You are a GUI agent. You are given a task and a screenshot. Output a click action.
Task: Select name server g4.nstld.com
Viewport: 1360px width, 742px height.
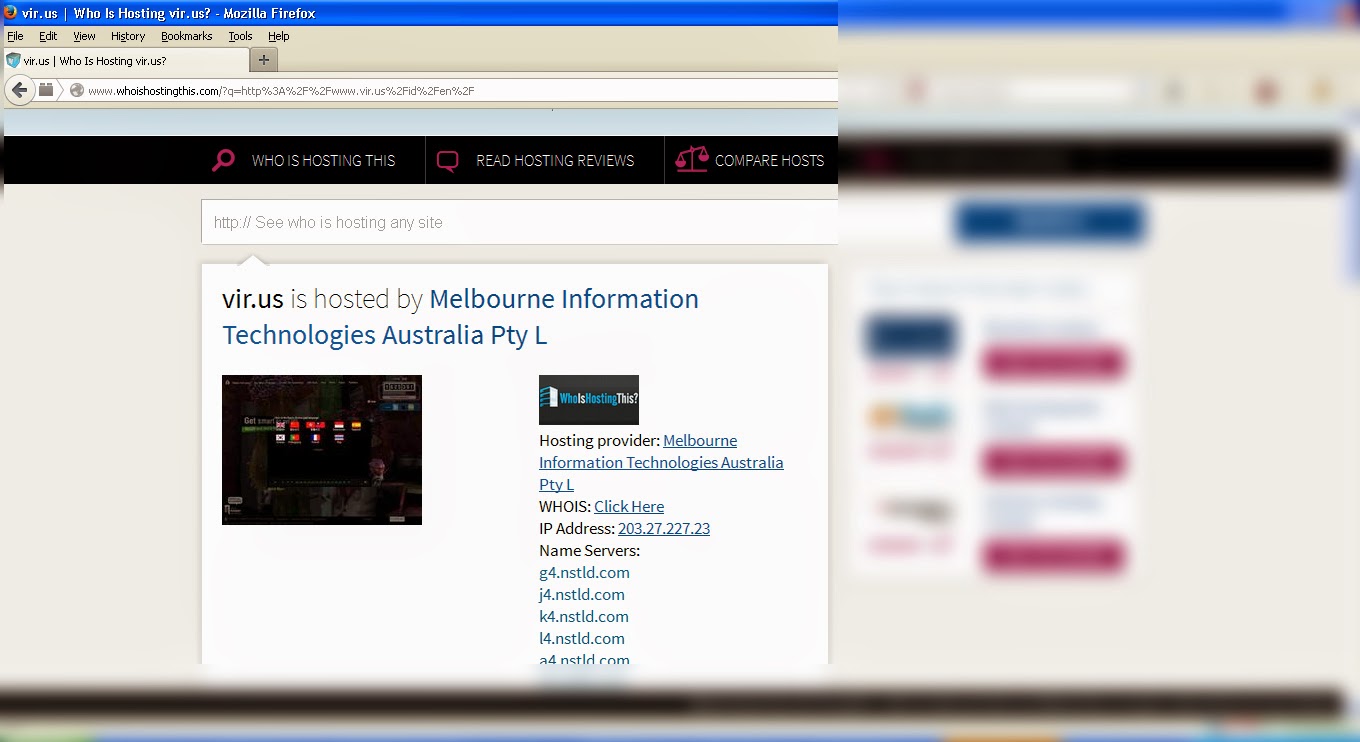(584, 572)
